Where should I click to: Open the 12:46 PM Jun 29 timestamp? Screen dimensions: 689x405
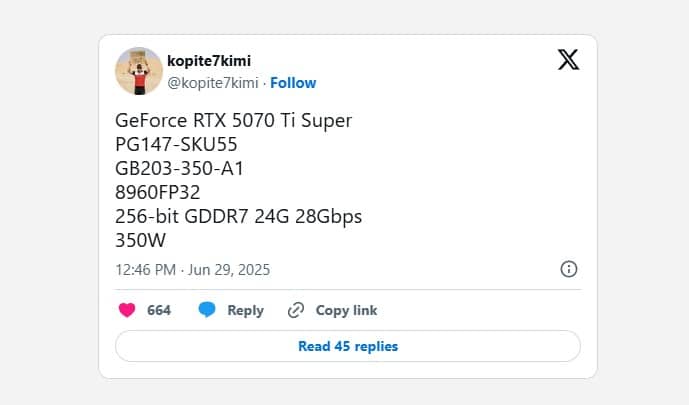[x=193, y=270]
